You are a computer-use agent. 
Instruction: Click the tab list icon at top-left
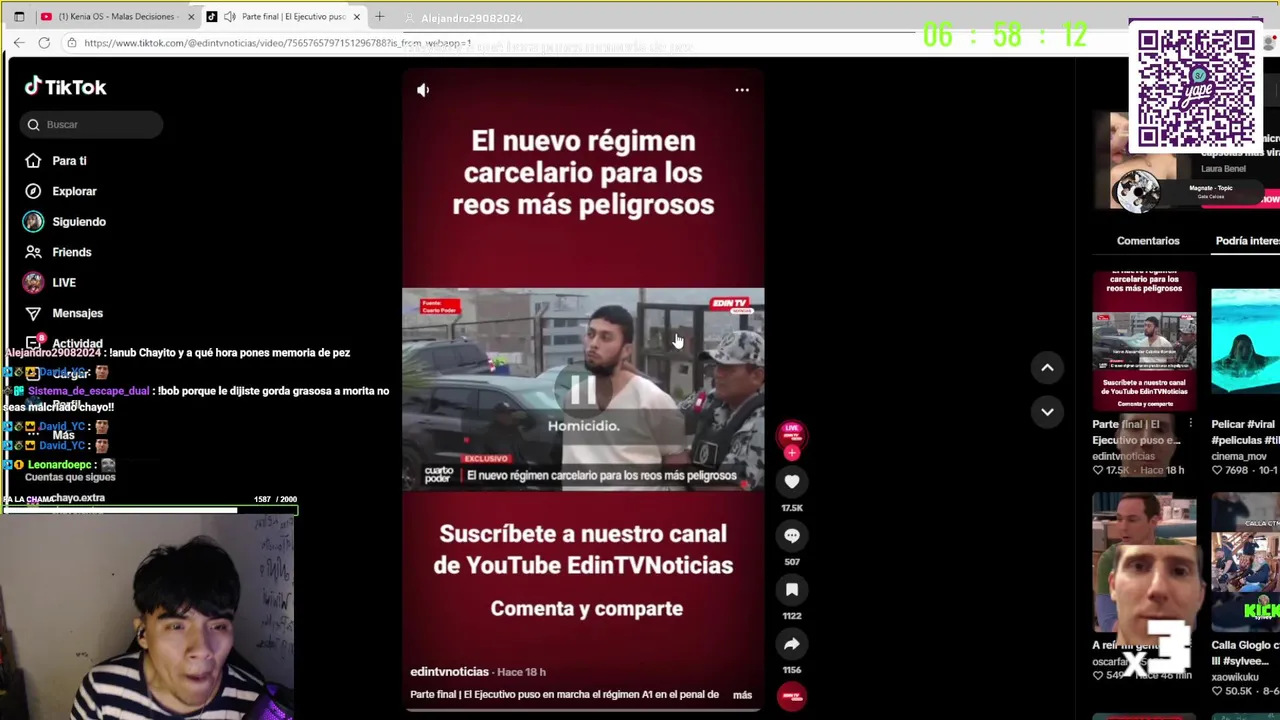(19, 17)
